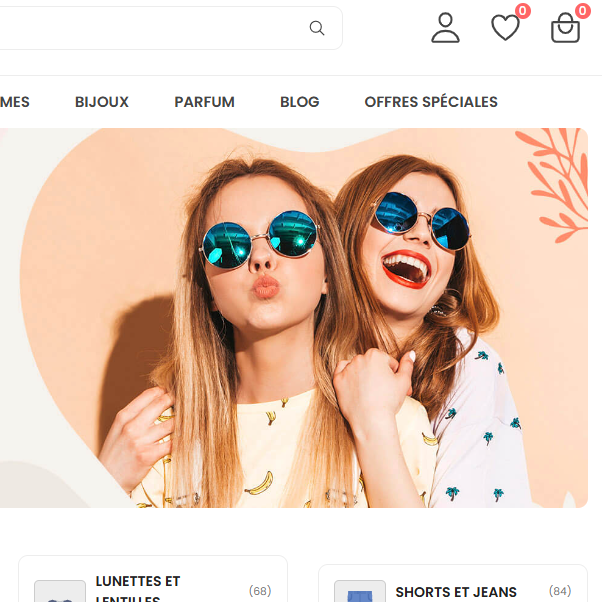Open the shopping bag cart icon

565,29
